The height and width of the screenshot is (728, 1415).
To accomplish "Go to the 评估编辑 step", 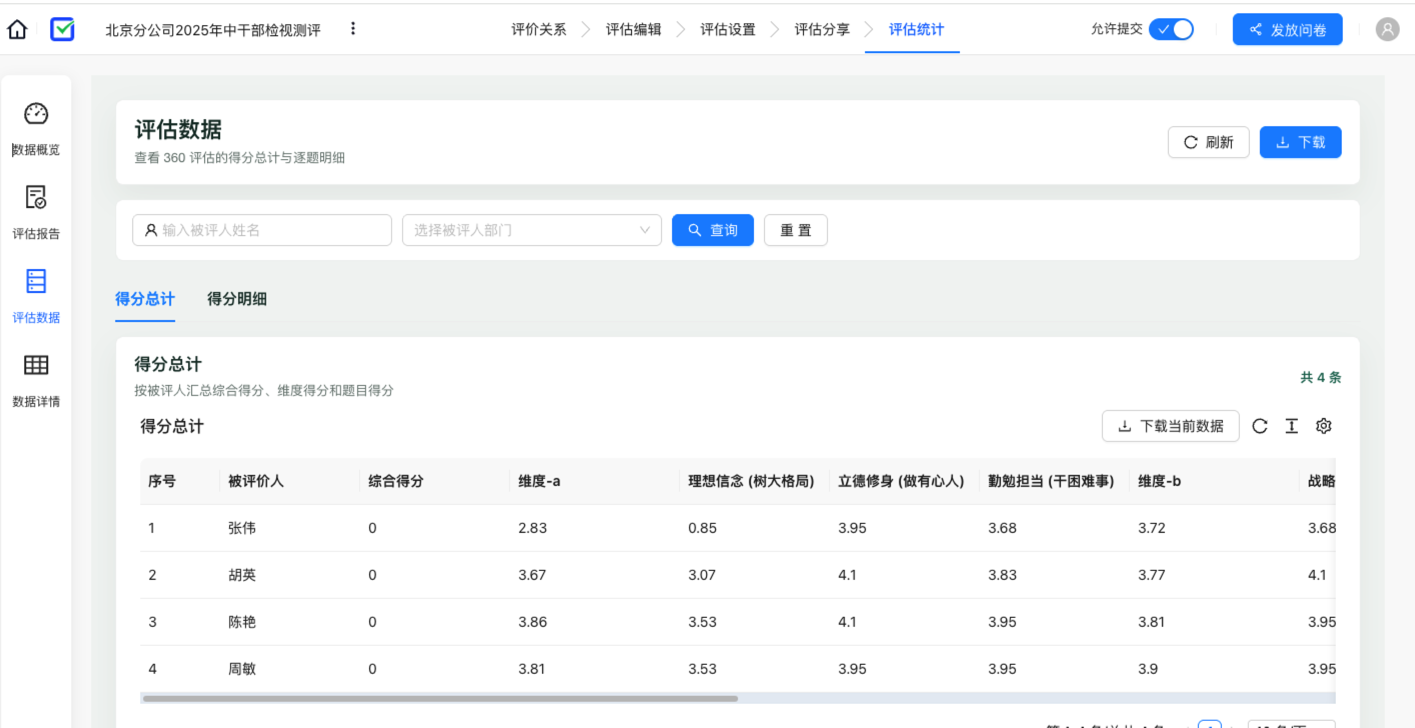I will (633, 30).
